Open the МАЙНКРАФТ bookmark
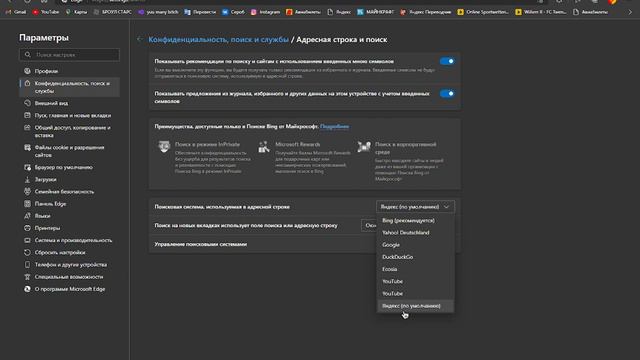This screenshot has height=360, width=640. [376, 12]
